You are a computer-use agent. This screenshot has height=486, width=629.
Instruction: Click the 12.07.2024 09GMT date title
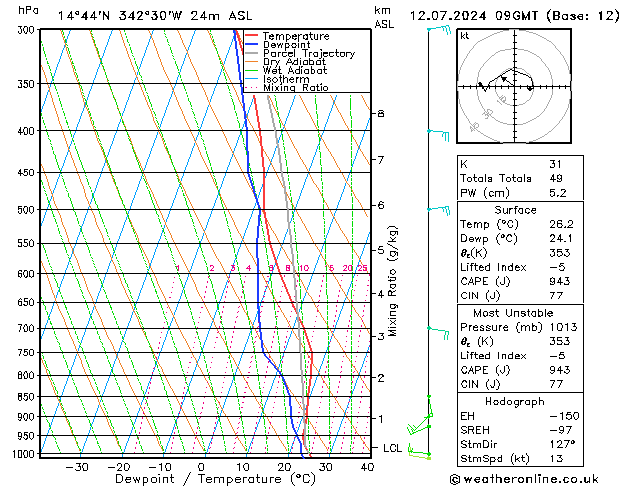click(511, 15)
